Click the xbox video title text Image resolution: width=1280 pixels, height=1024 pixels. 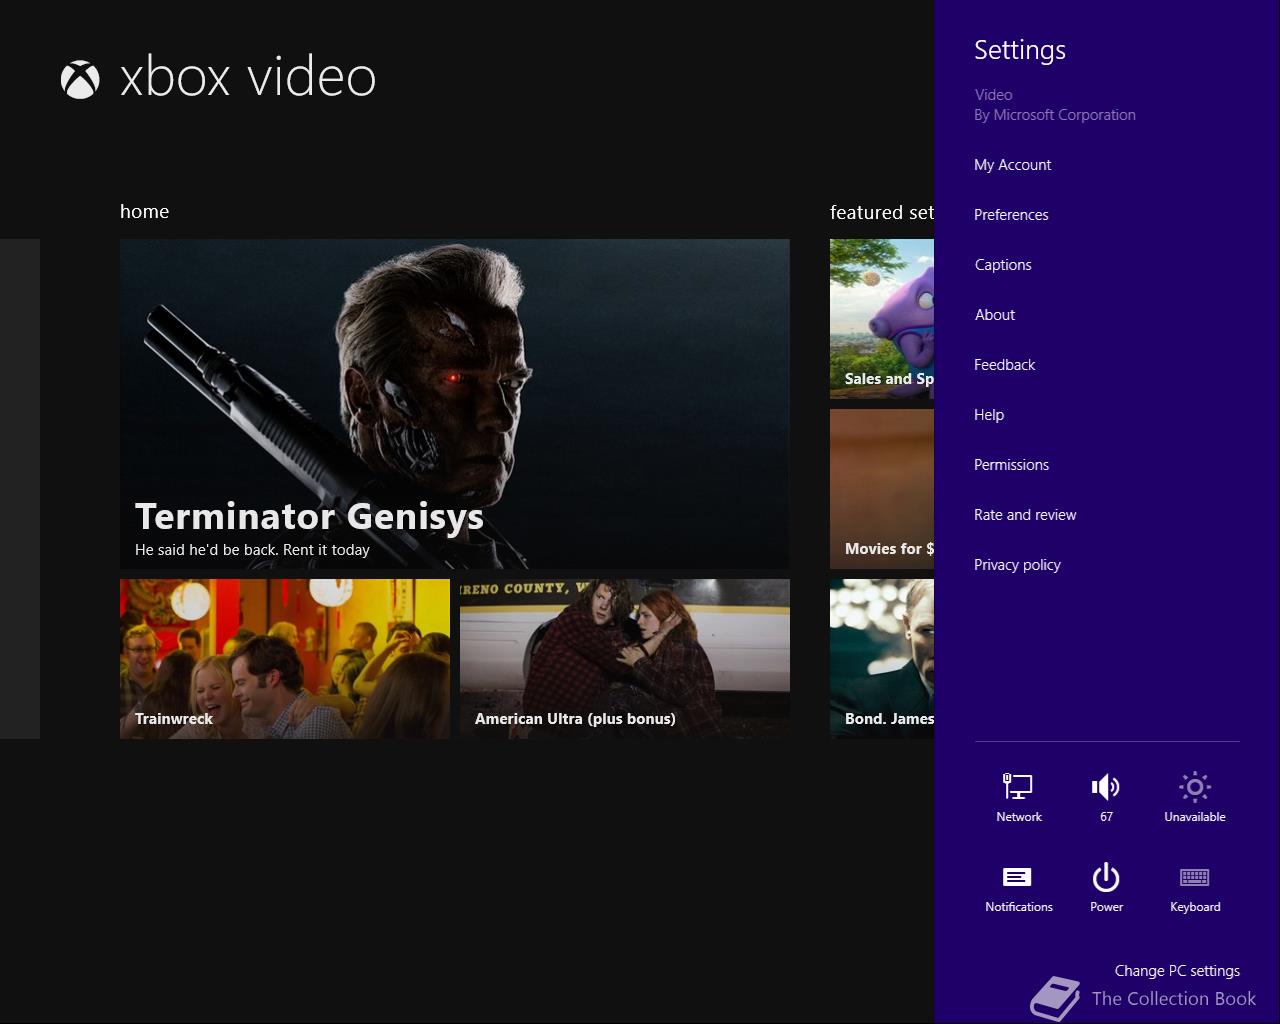248,78
